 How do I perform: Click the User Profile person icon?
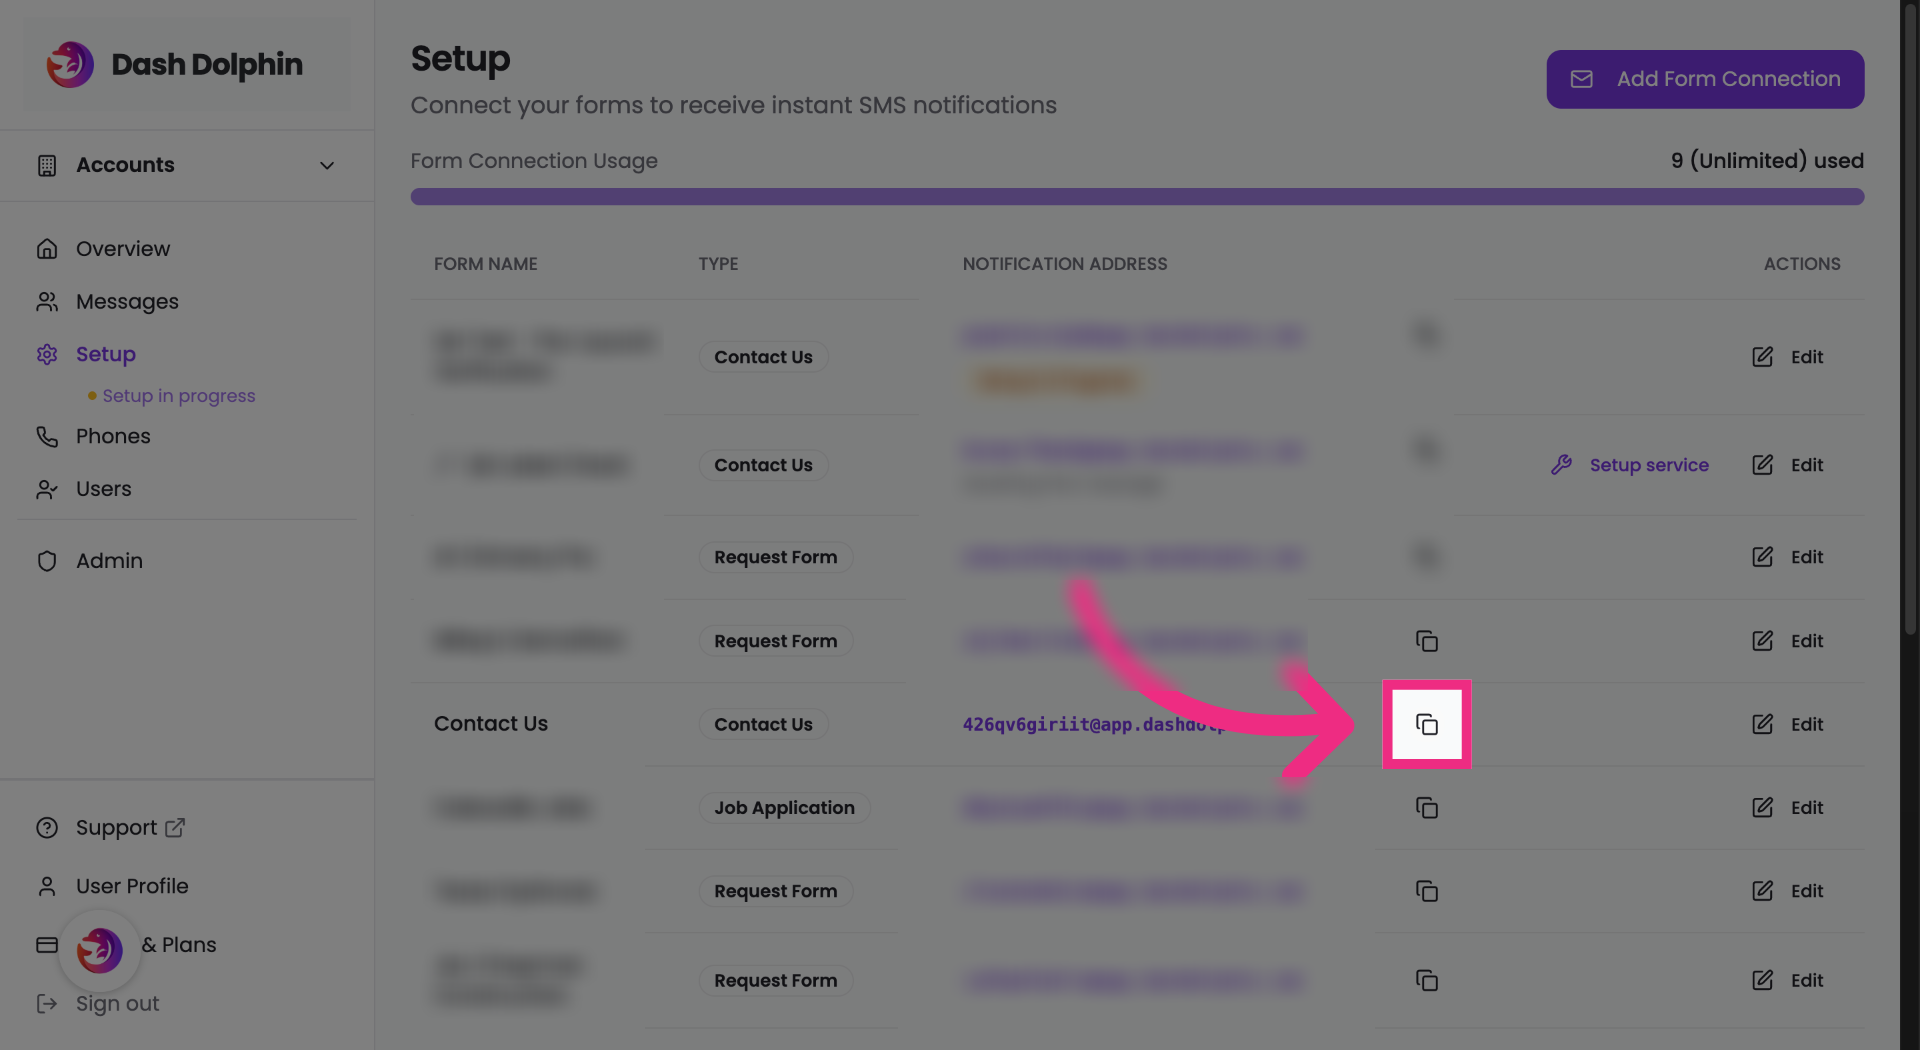coord(47,887)
